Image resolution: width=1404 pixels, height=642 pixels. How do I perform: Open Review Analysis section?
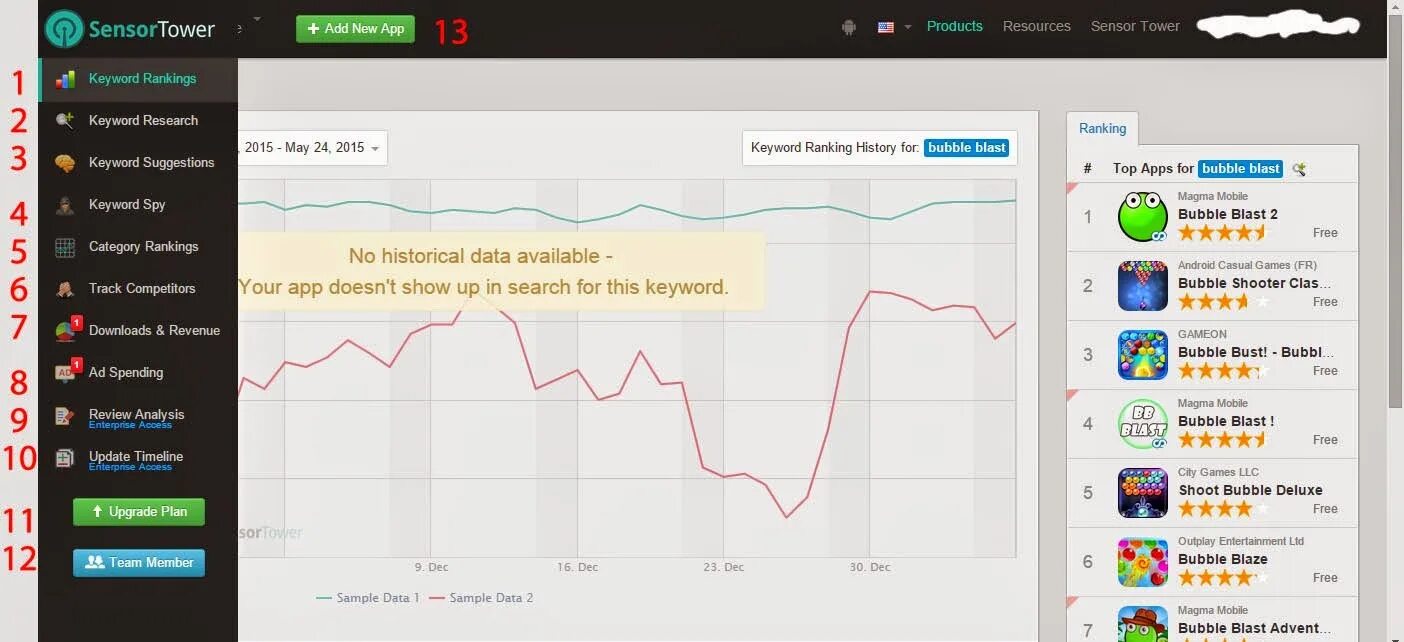coord(138,416)
